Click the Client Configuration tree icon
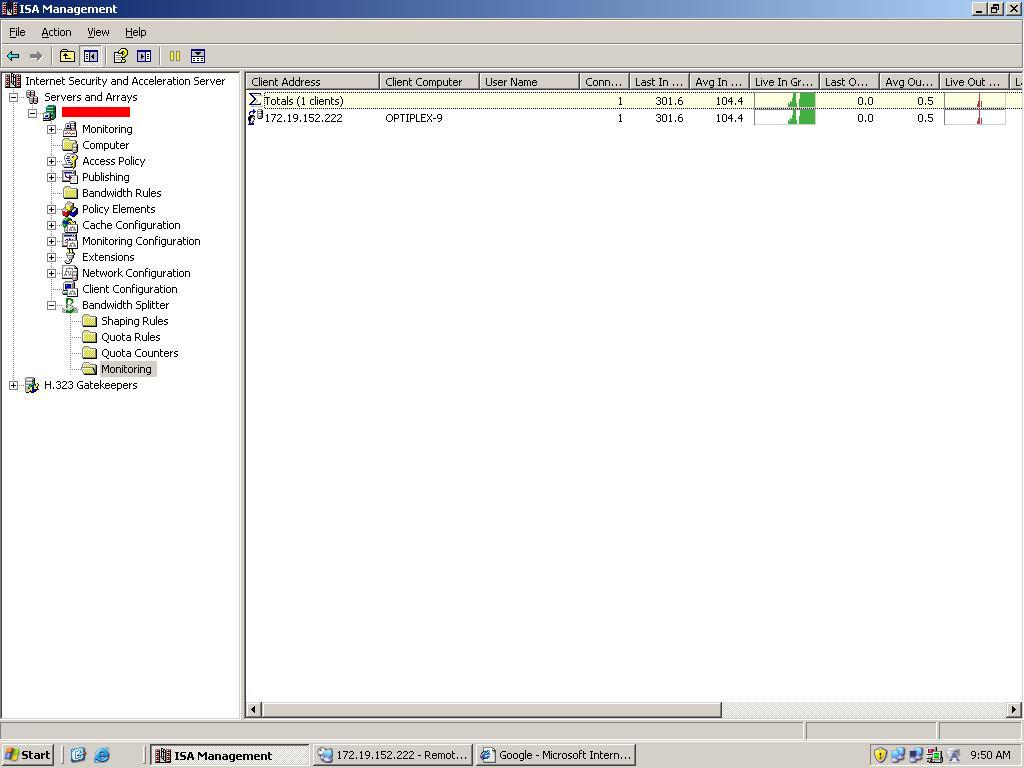This screenshot has width=1024, height=768. click(70, 289)
